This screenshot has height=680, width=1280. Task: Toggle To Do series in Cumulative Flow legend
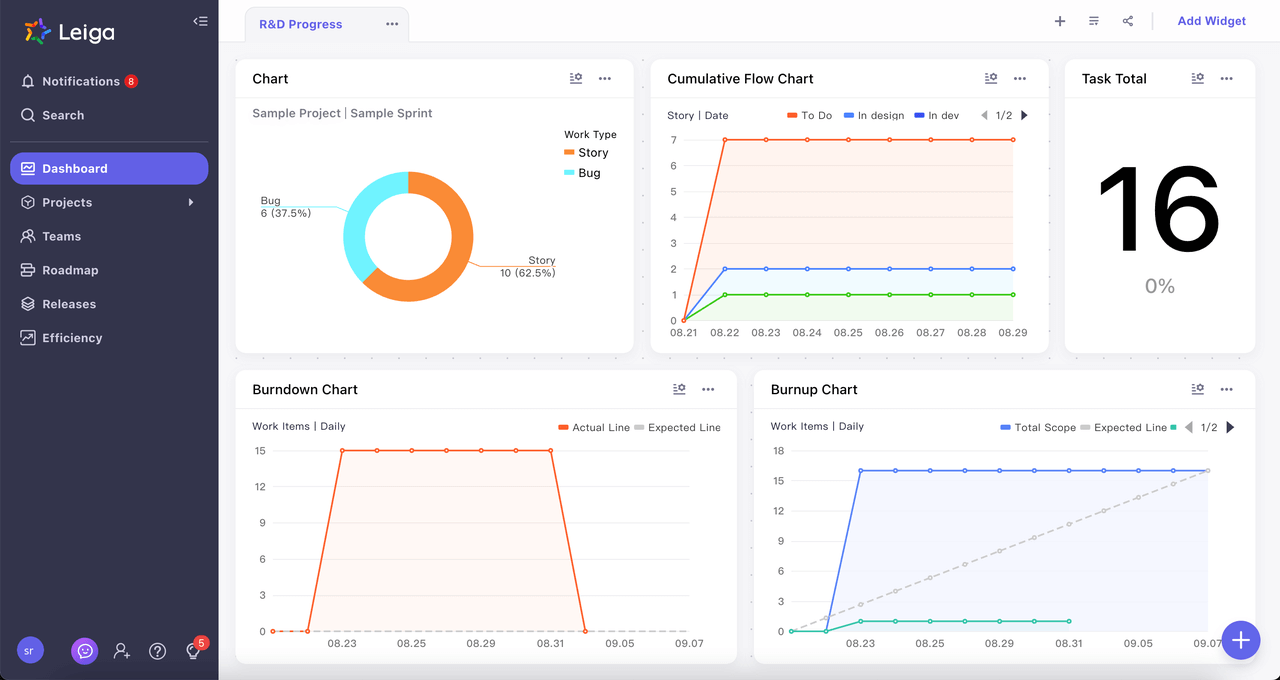click(810, 116)
